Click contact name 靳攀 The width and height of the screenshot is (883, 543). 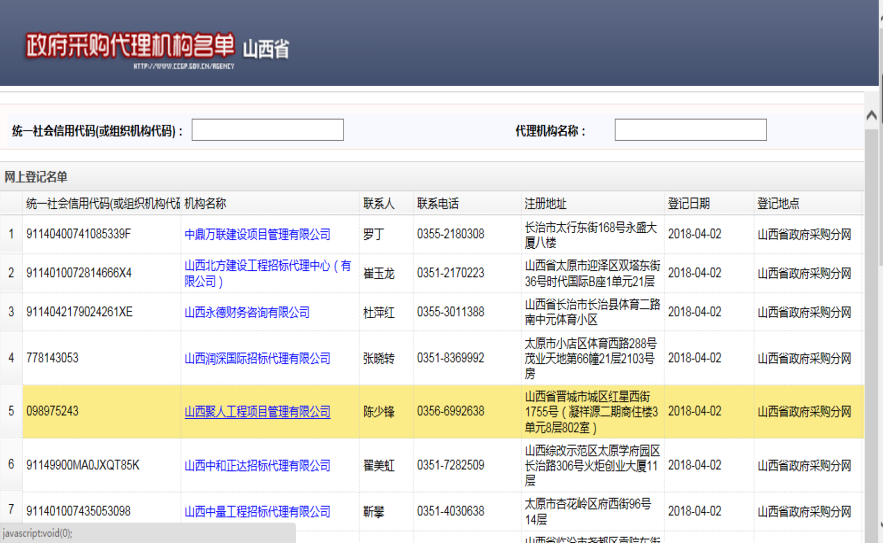coord(374,512)
